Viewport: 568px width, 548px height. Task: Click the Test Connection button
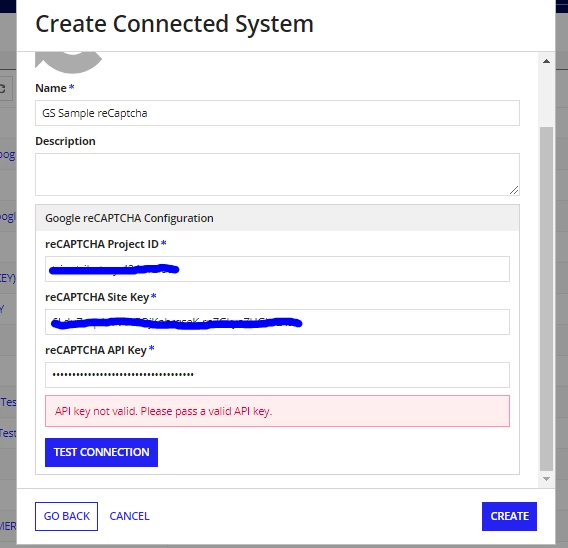click(x=101, y=452)
